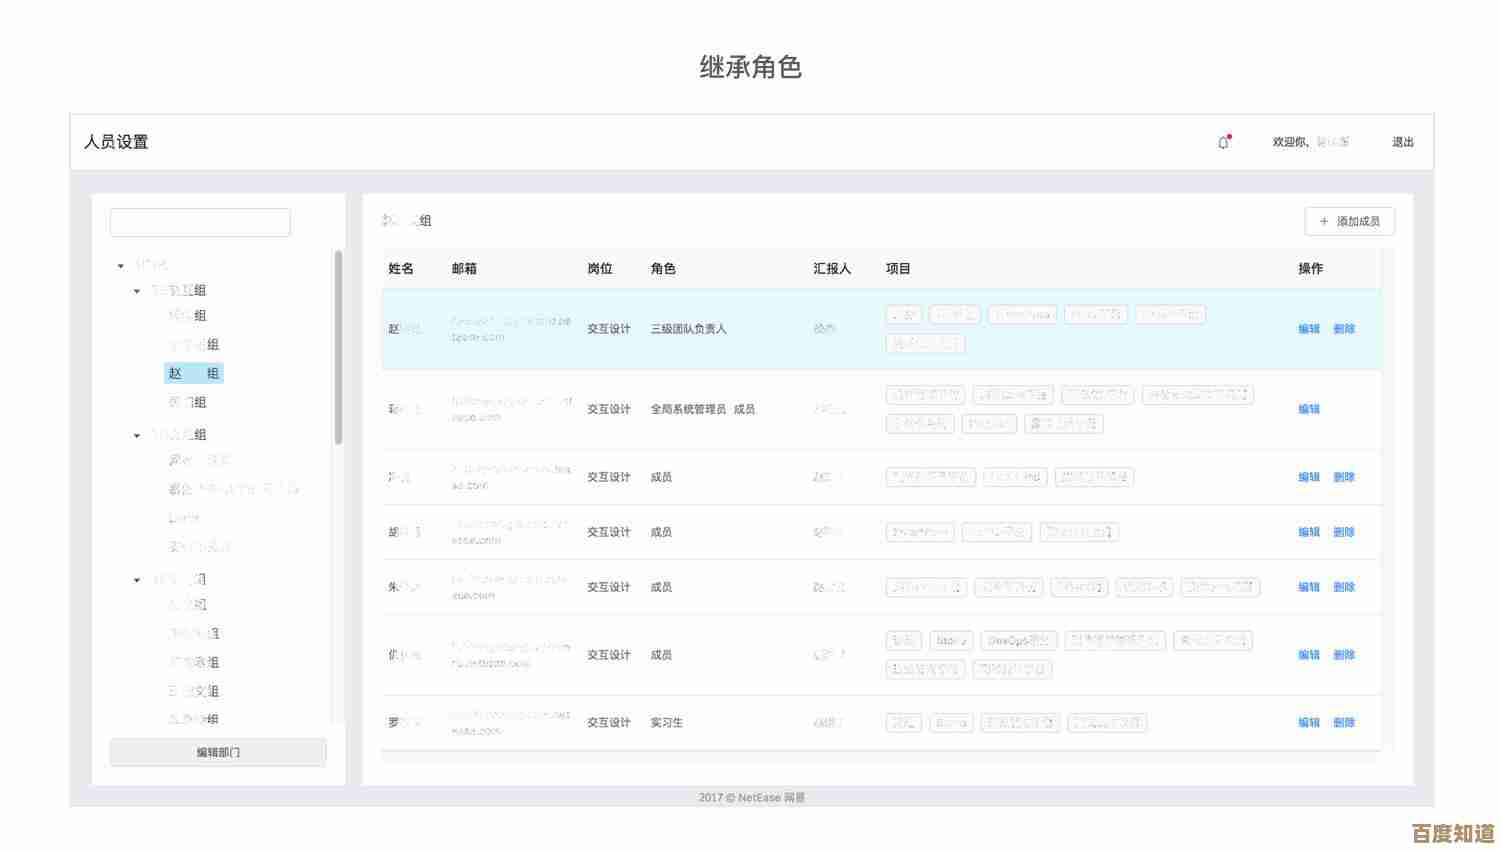Delete the member row starting with 朱
Screen dimensions: 1500x852
(1343, 587)
